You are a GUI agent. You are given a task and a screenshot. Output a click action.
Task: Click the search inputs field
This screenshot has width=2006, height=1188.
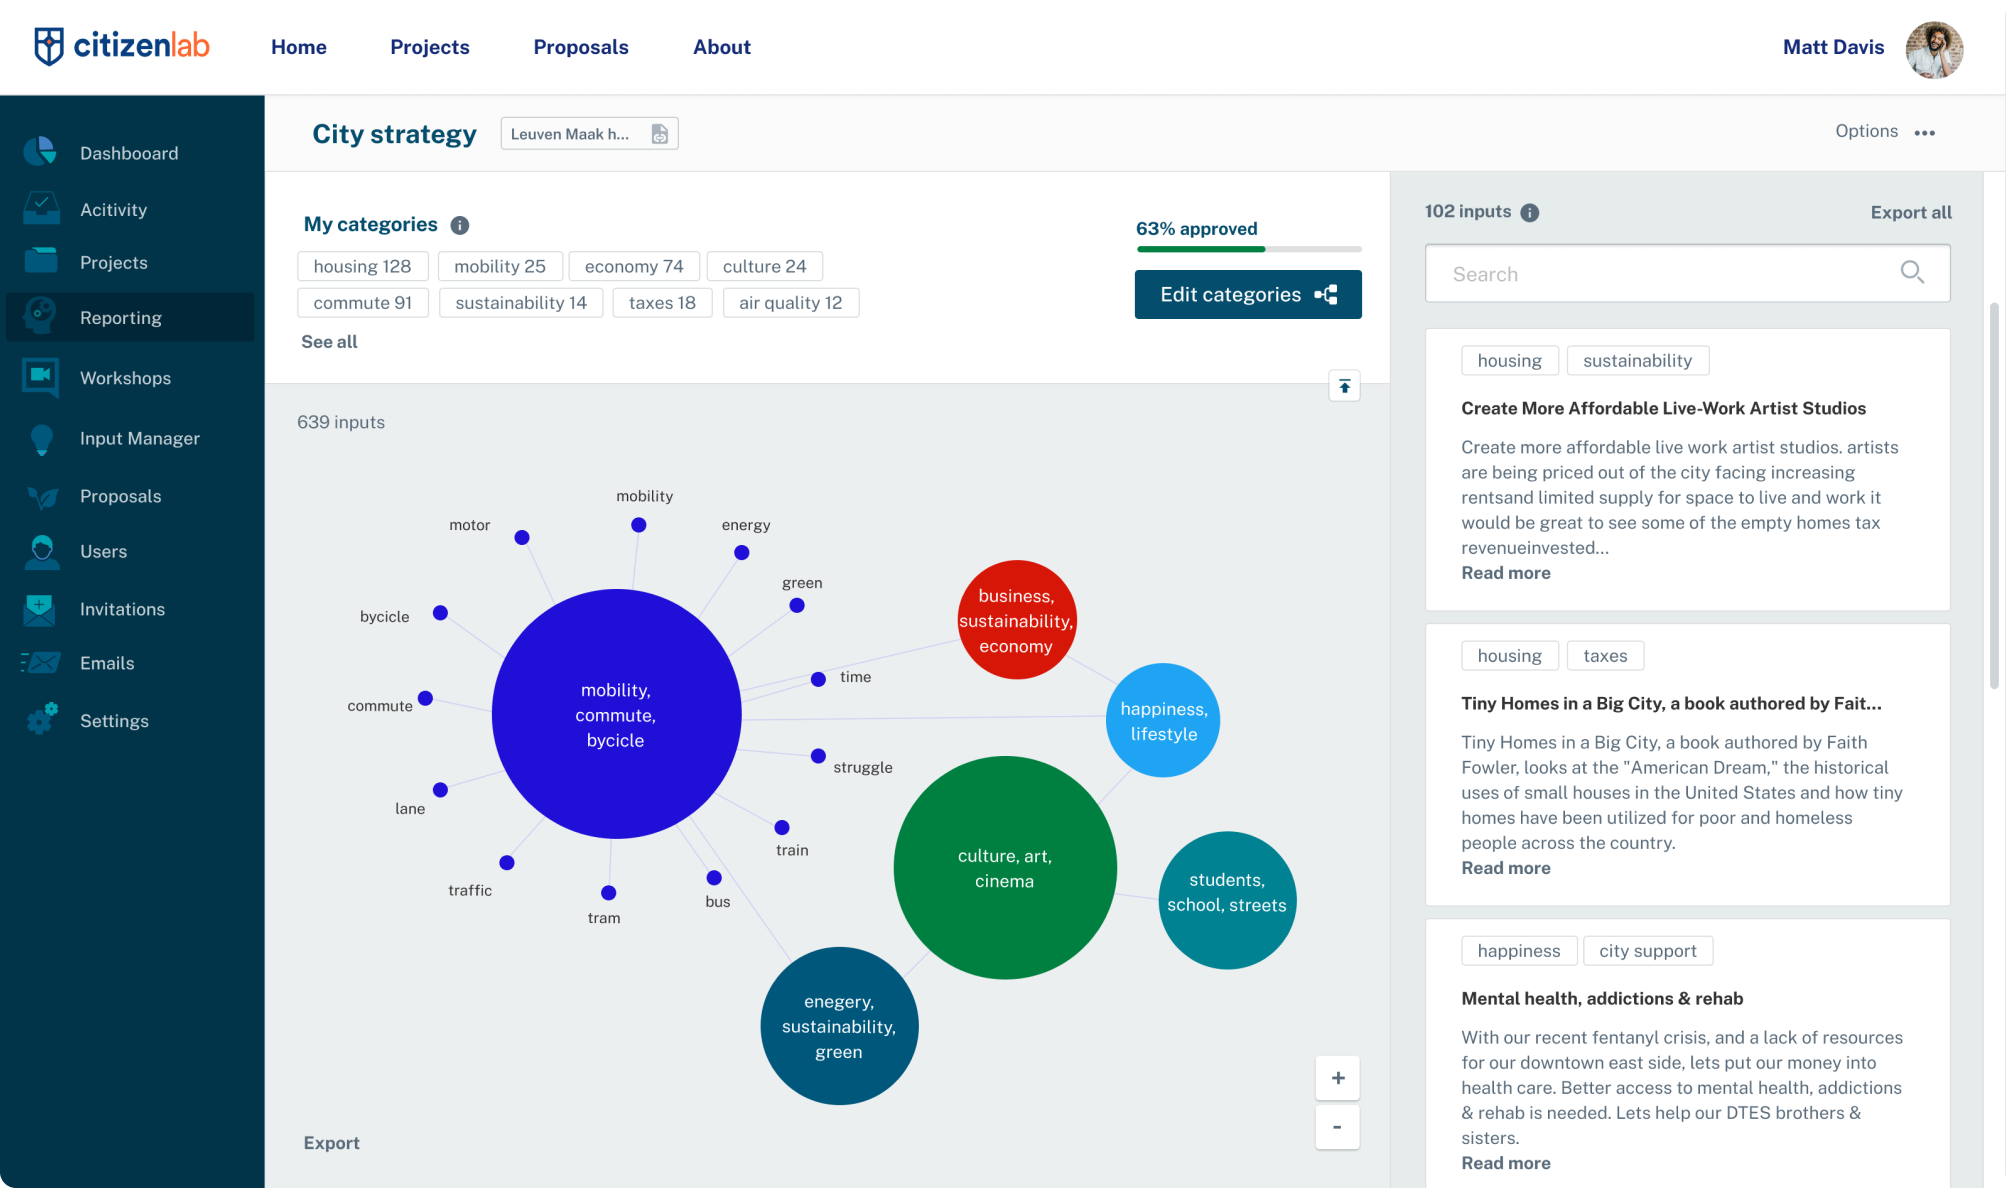point(1650,273)
